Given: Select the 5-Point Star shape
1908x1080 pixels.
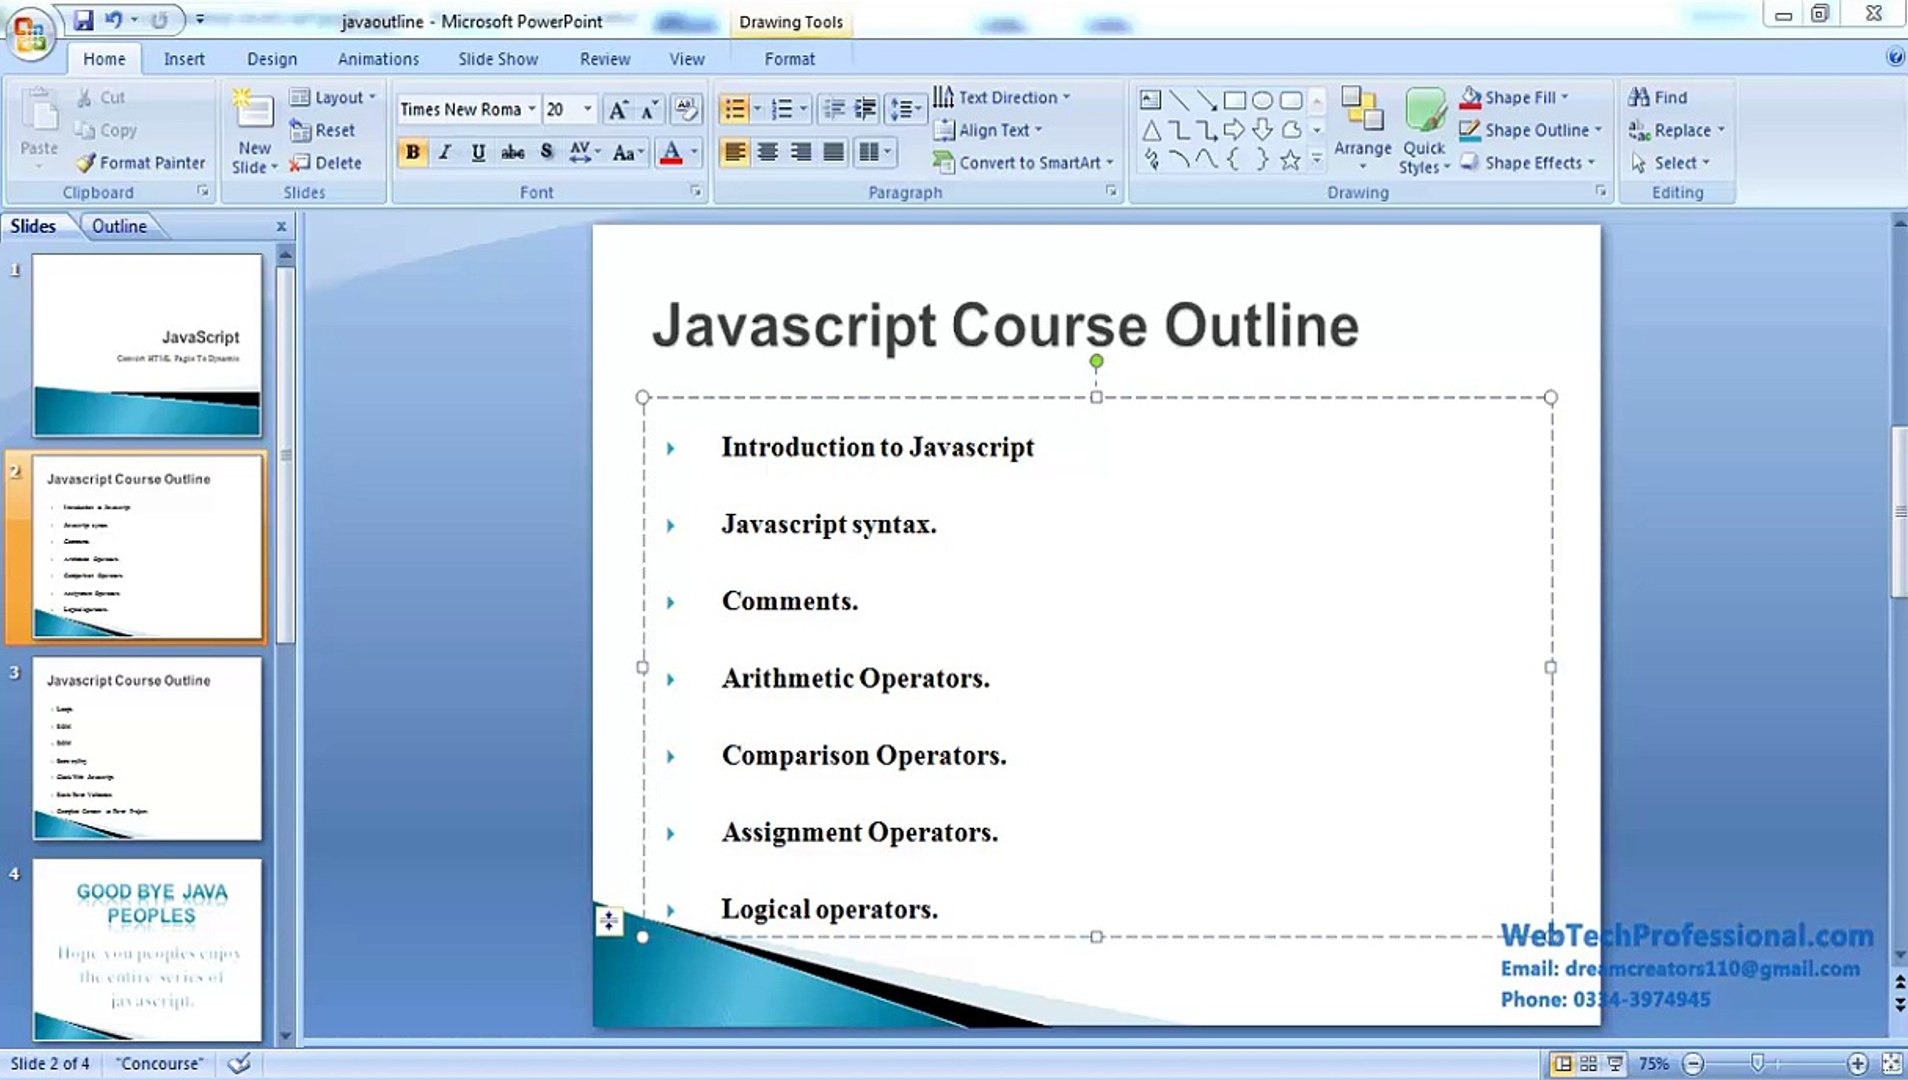Looking at the screenshot, I should [1291, 160].
